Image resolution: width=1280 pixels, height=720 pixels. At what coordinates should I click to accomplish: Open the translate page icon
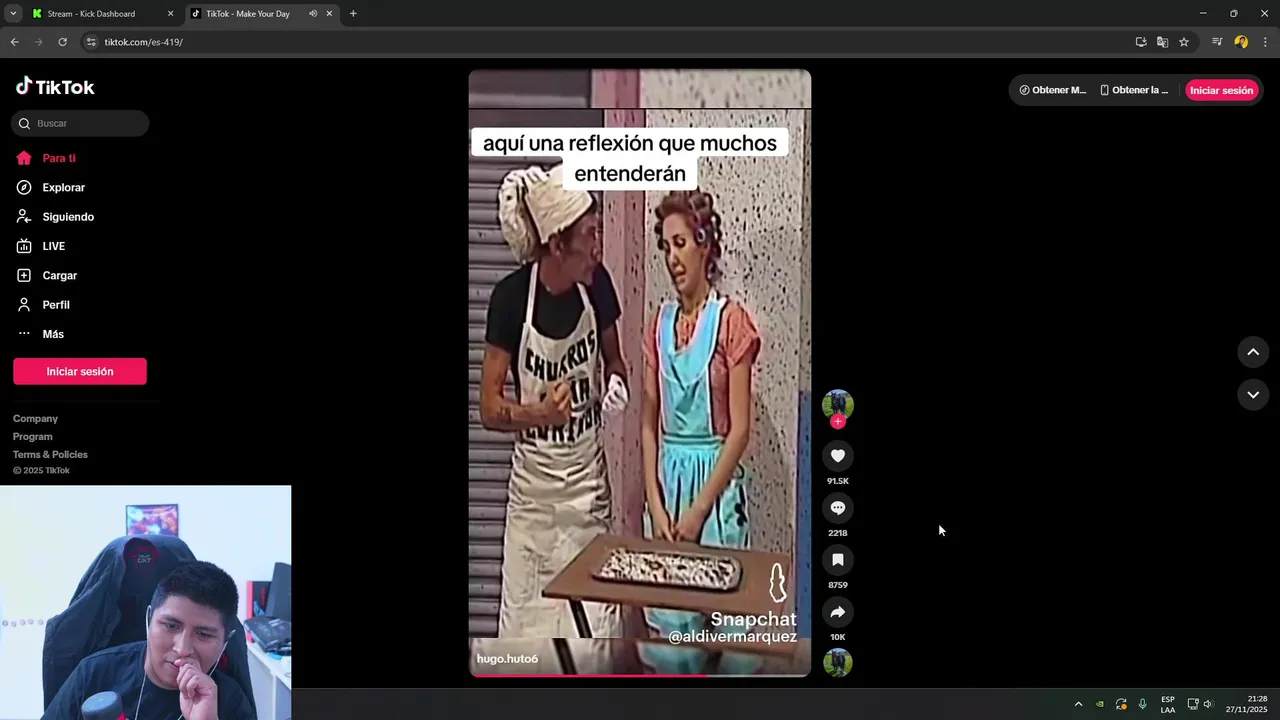click(1162, 42)
